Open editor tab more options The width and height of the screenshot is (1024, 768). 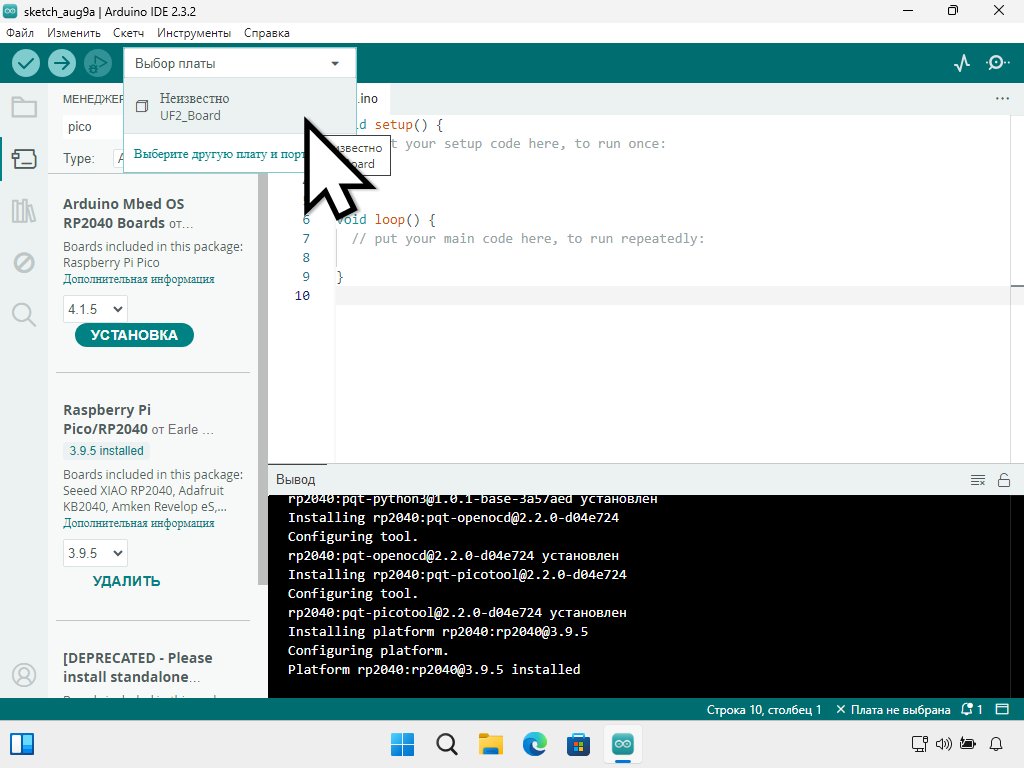click(1002, 99)
